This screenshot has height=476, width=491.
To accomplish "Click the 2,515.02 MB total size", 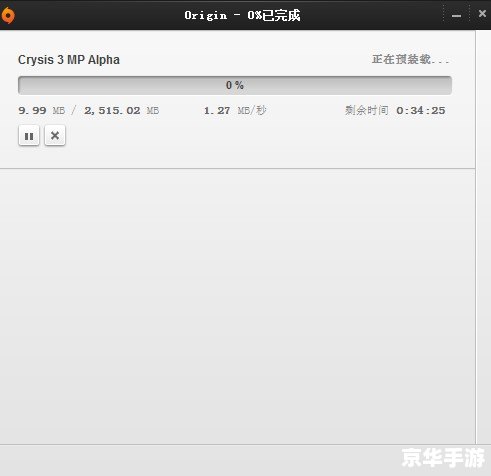I will pos(122,110).
